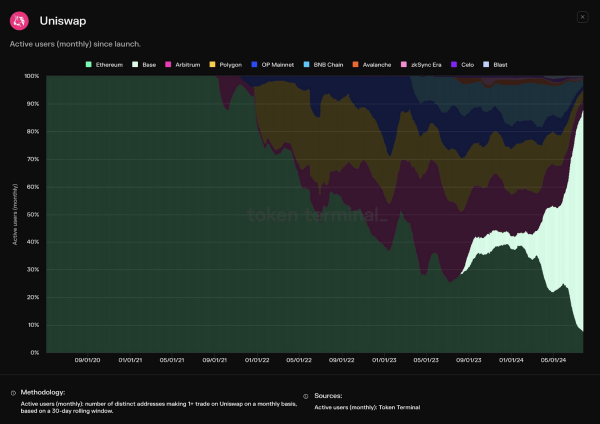The width and height of the screenshot is (600, 424).
Task: Click the 05/01/24 x-axis date label
Action: pyautogui.click(x=553, y=360)
